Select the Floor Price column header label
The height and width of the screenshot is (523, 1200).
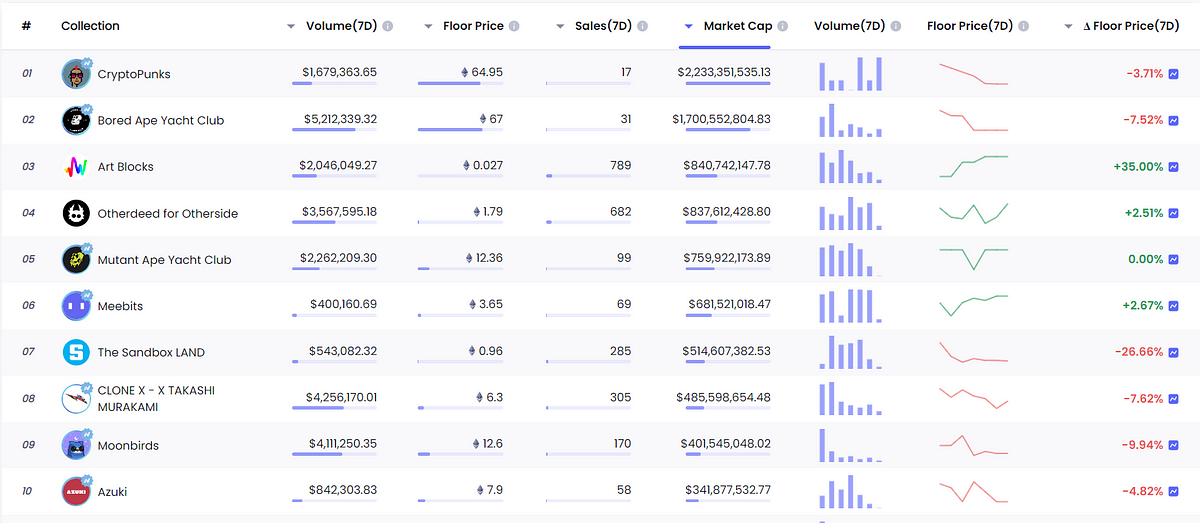[472, 26]
